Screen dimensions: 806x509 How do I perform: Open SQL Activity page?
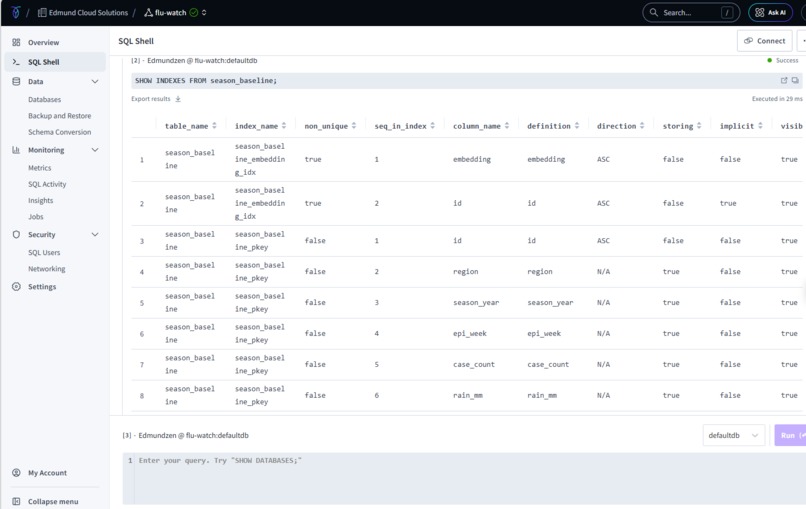point(47,184)
